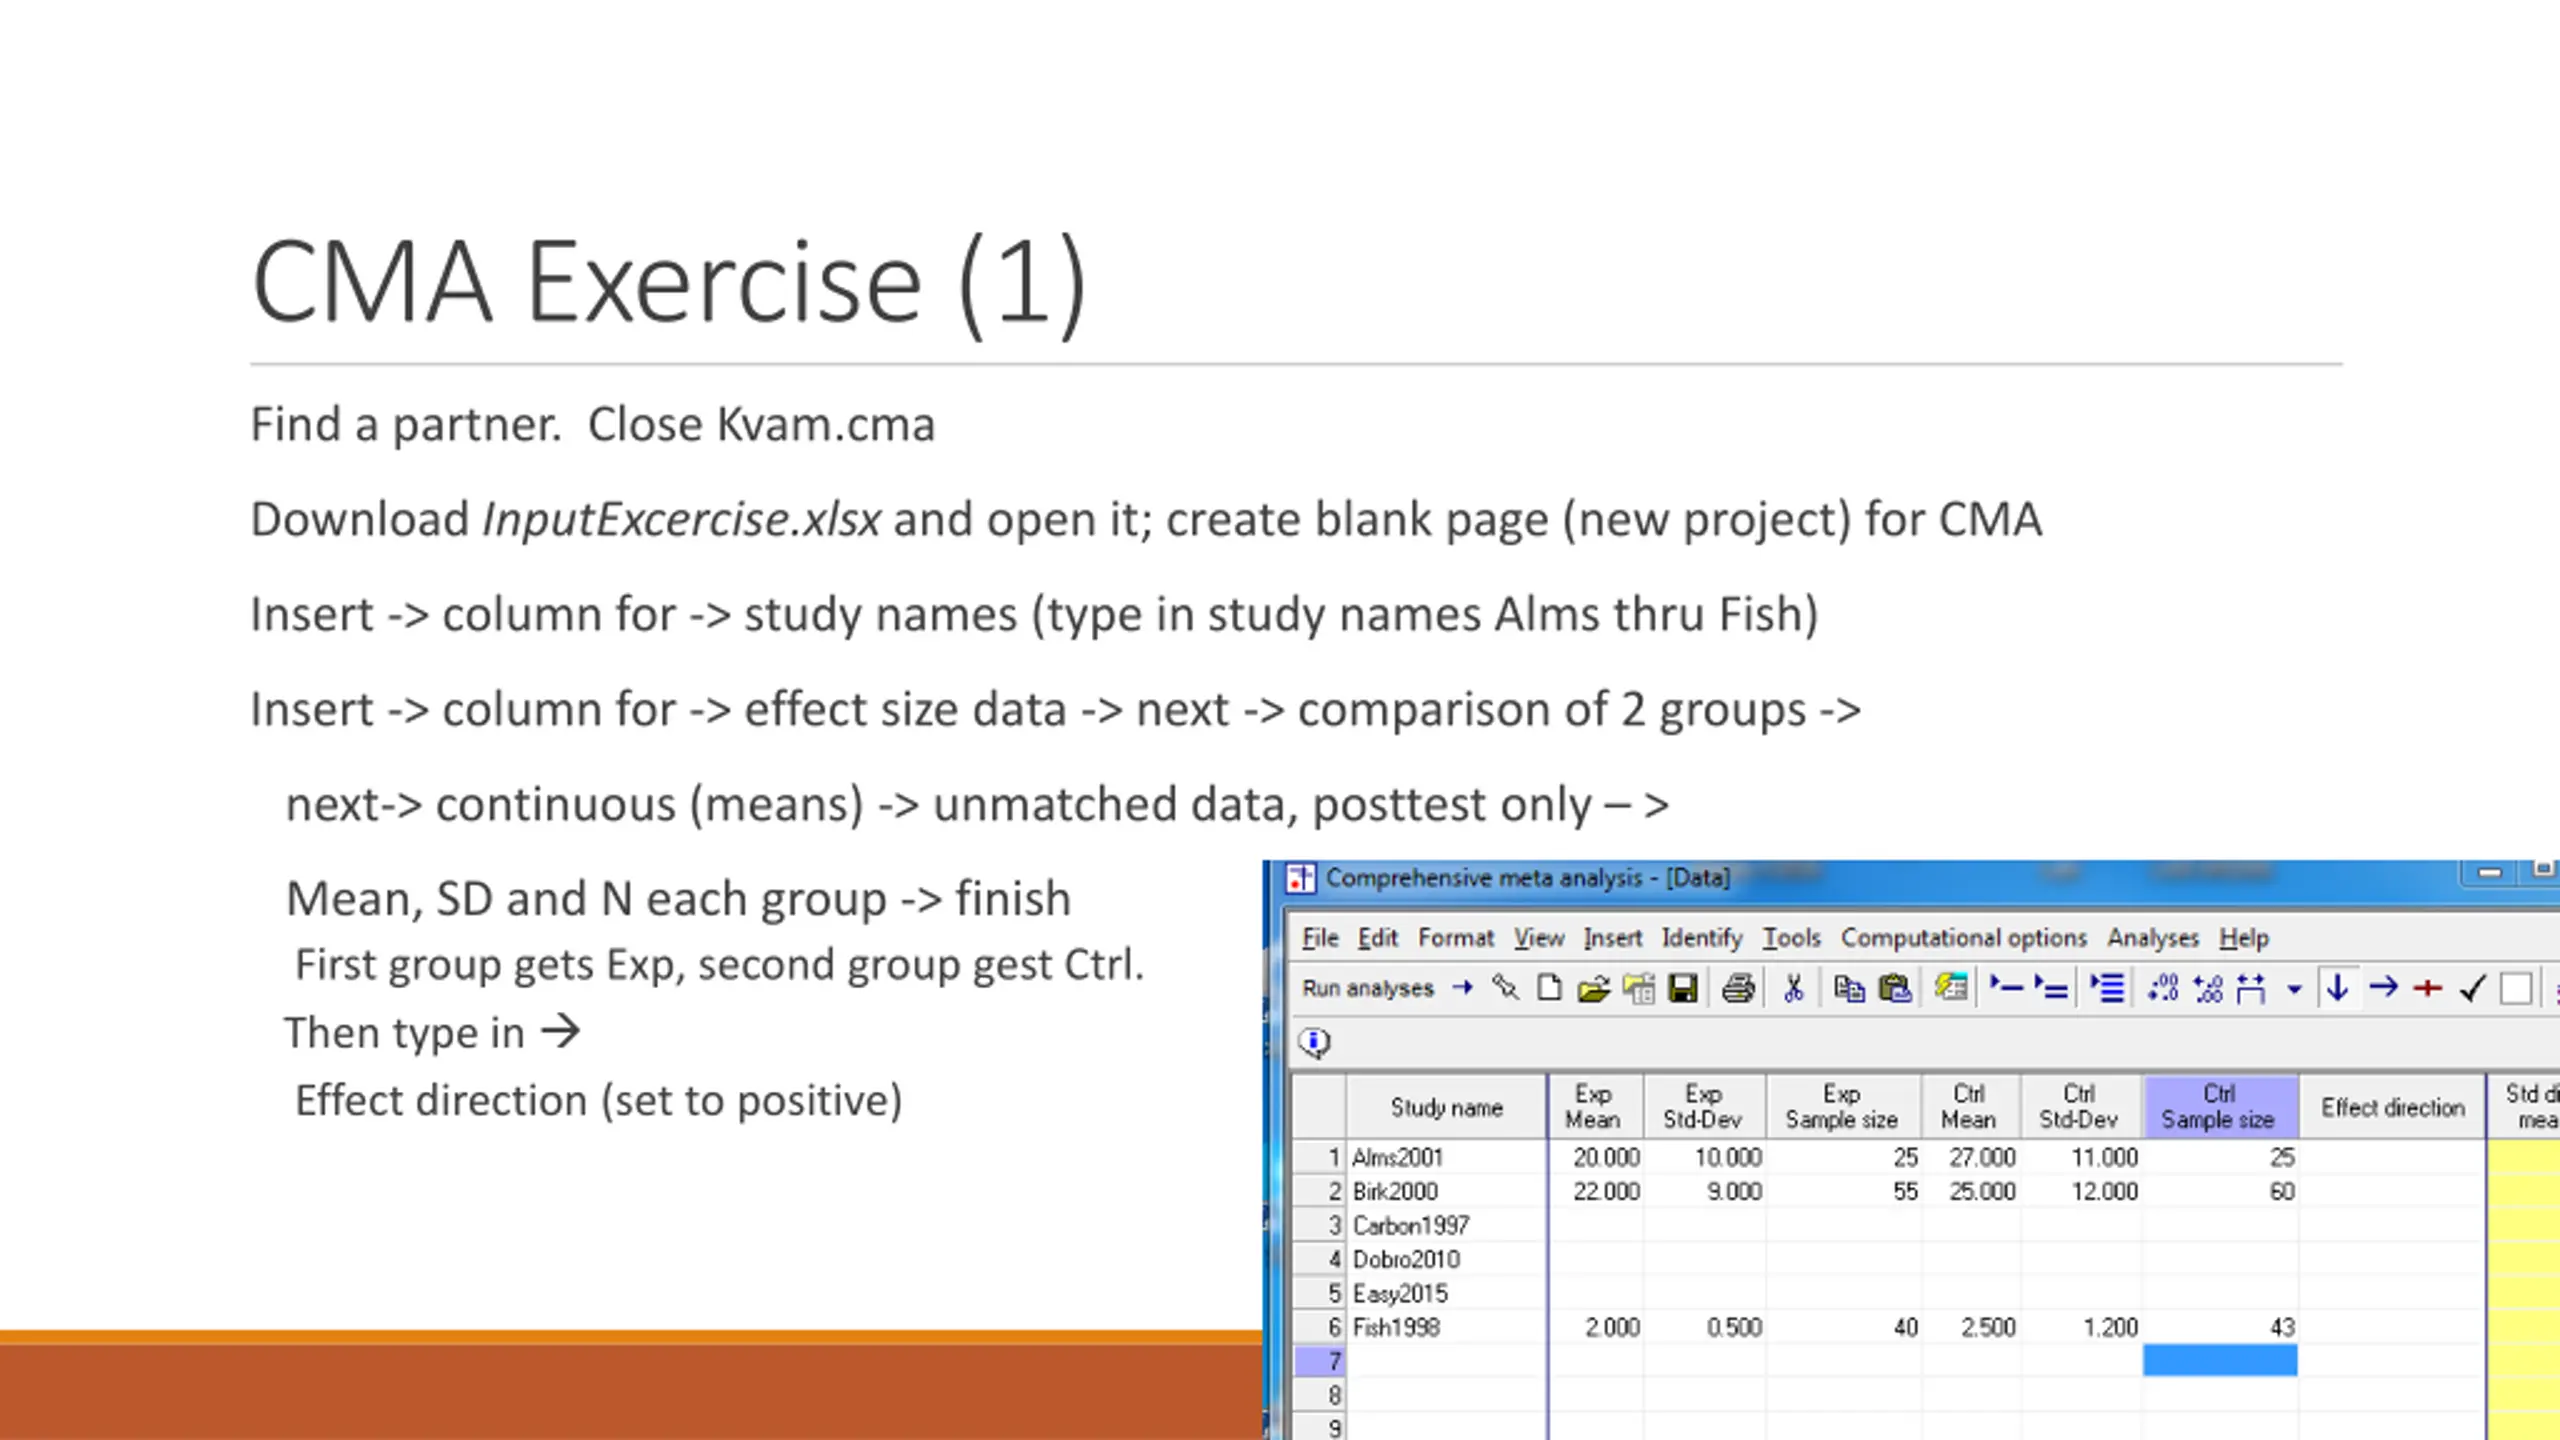Click the Print icon in toolbar
Screen dimensions: 2560x1440
[x=1738, y=989]
